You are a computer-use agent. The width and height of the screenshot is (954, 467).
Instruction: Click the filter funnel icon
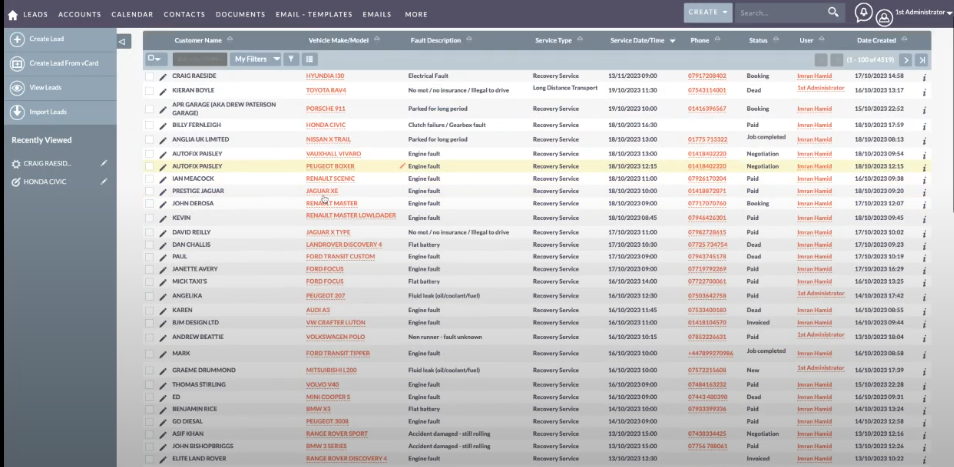pos(291,59)
